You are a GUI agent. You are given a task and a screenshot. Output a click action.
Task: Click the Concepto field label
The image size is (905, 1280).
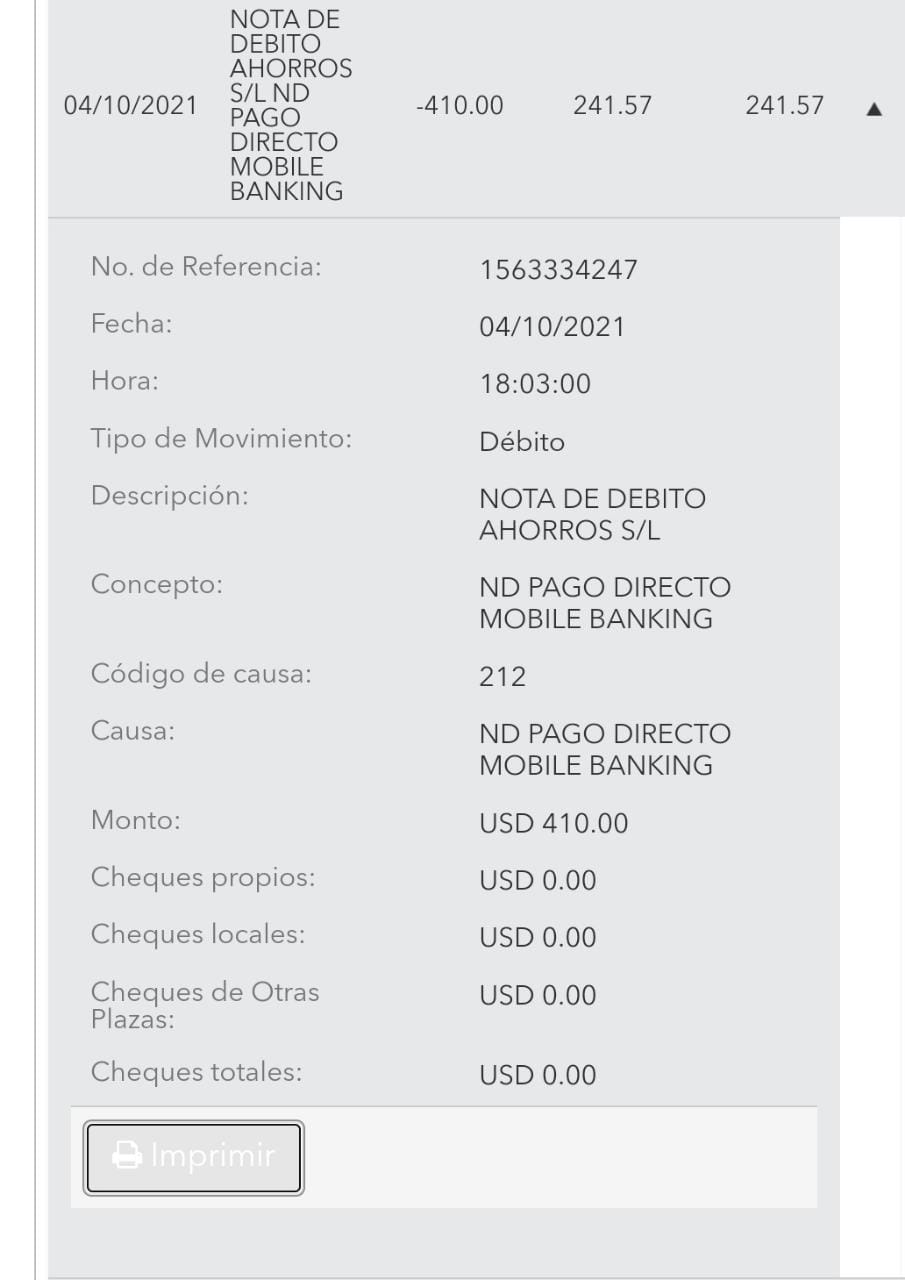coord(156,585)
